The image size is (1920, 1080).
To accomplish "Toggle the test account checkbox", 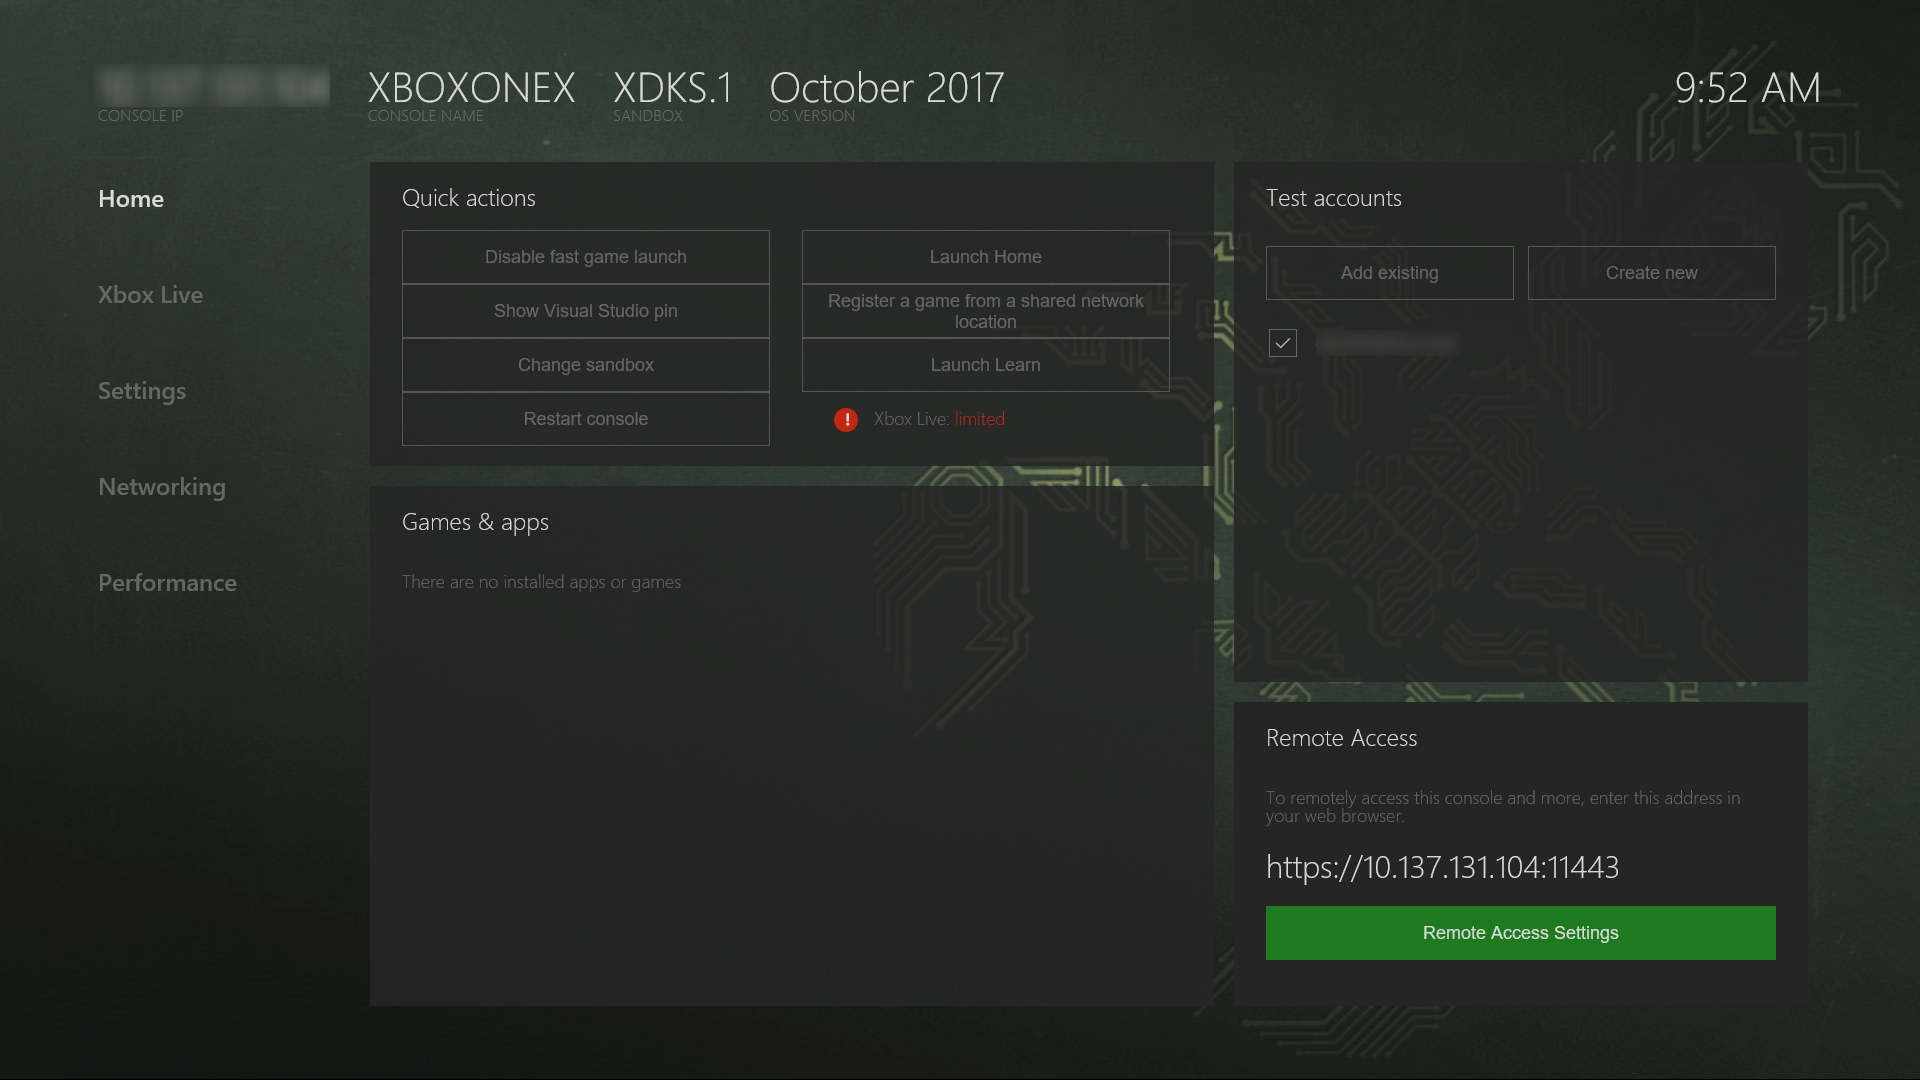I will coord(1282,342).
